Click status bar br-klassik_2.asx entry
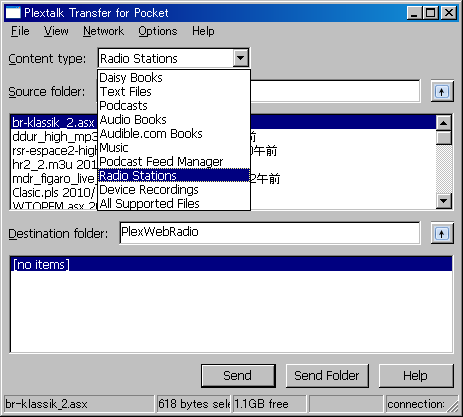Screen dimensions: 463x417 point(79,404)
